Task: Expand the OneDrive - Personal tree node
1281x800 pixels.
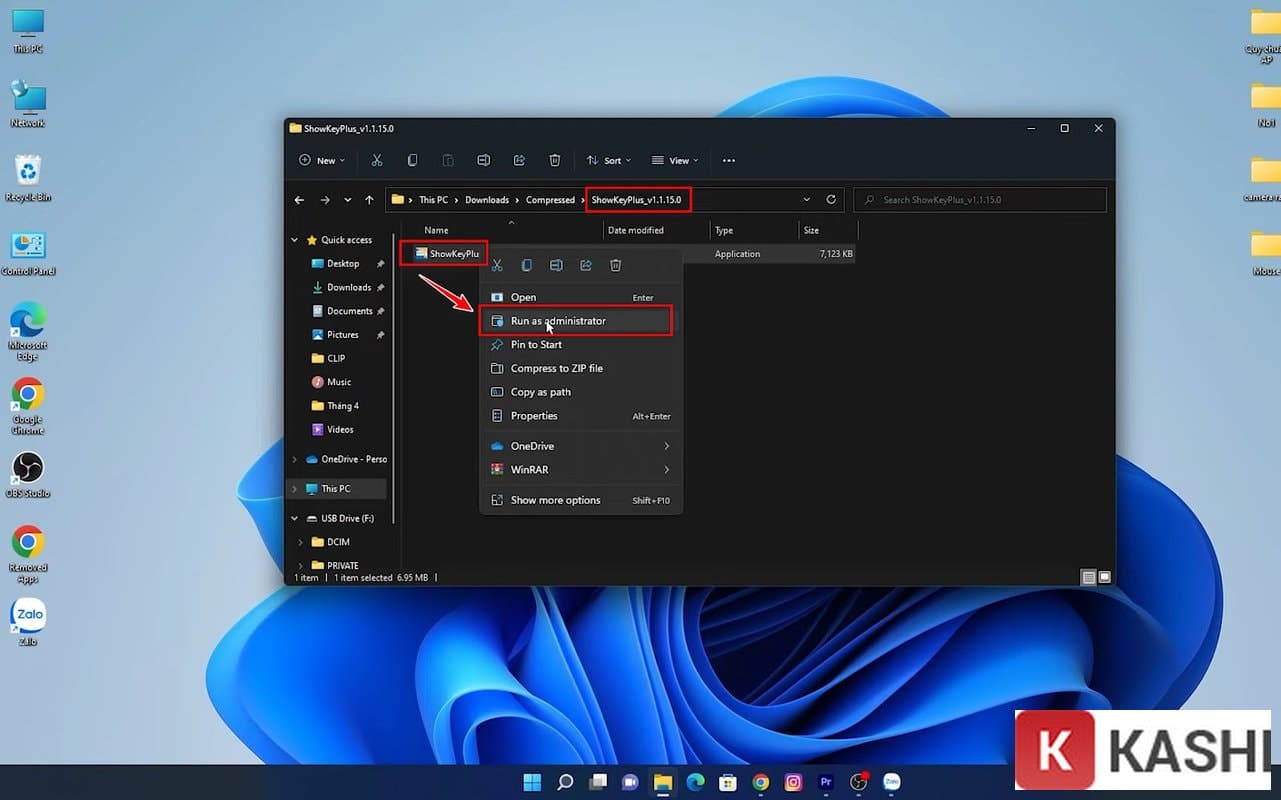Action: click(294, 459)
